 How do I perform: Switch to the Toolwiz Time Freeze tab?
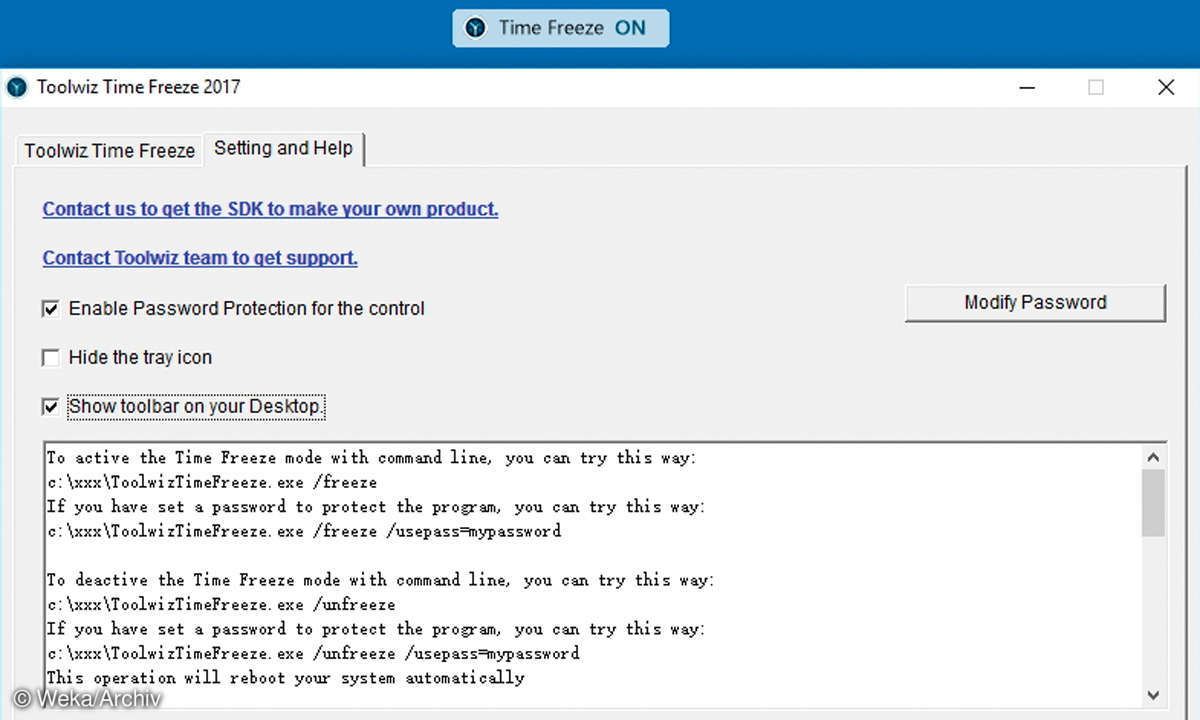(x=109, y=151)
